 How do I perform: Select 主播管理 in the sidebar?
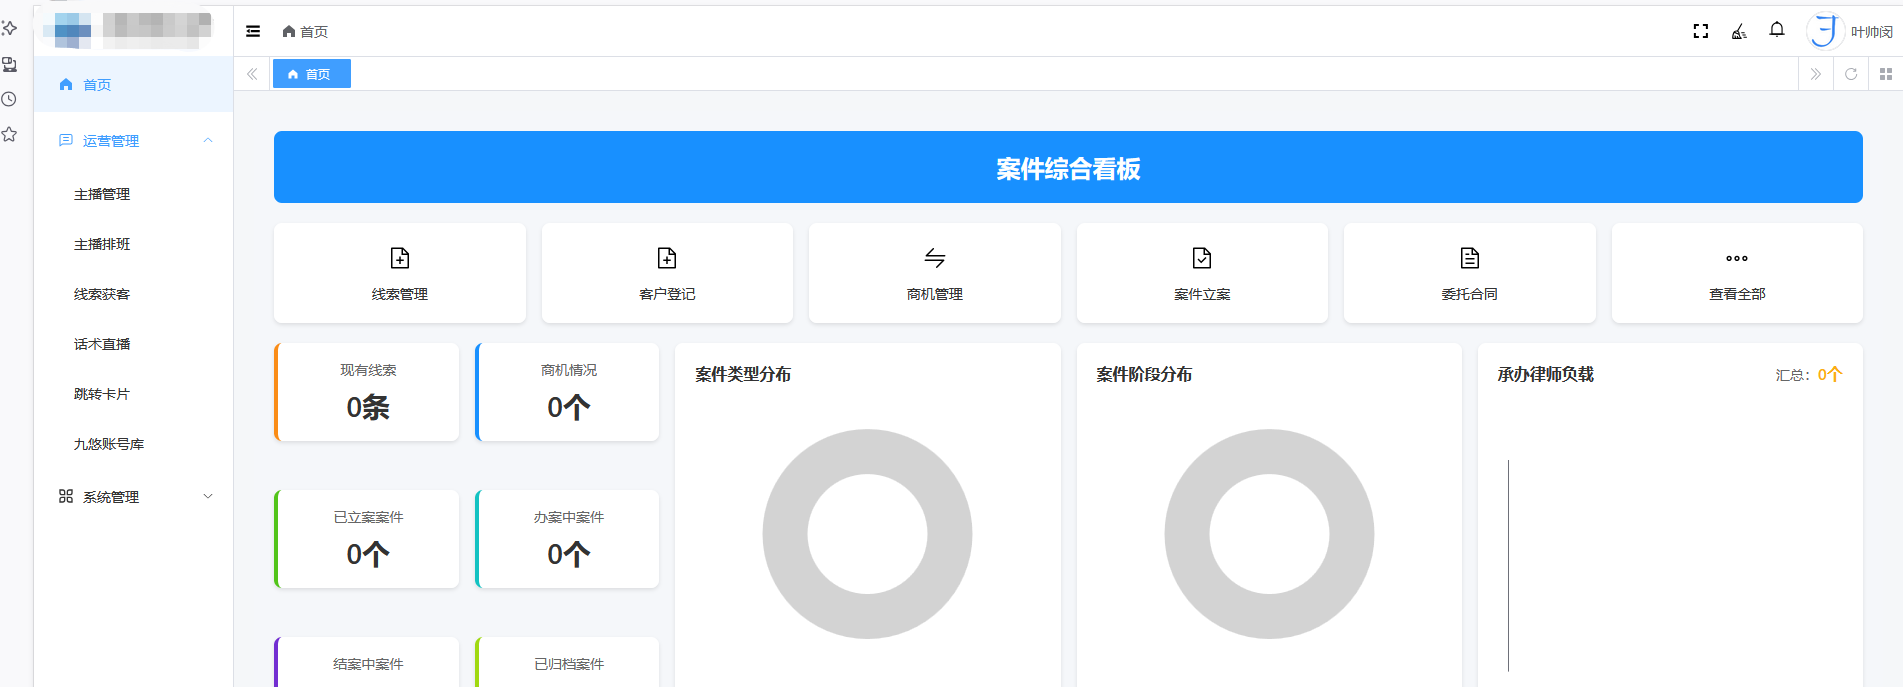[x=102, y=194]
